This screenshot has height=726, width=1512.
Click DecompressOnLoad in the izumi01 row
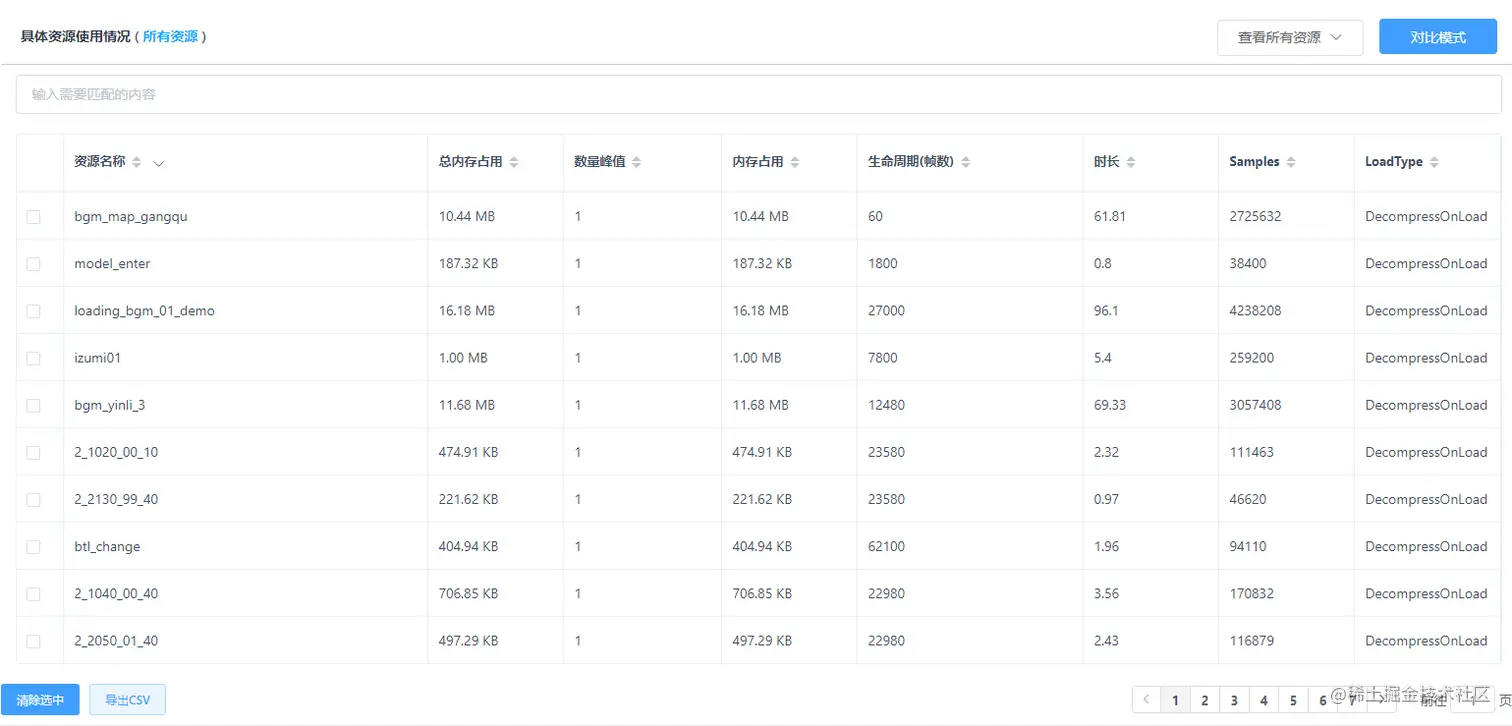1426,358
